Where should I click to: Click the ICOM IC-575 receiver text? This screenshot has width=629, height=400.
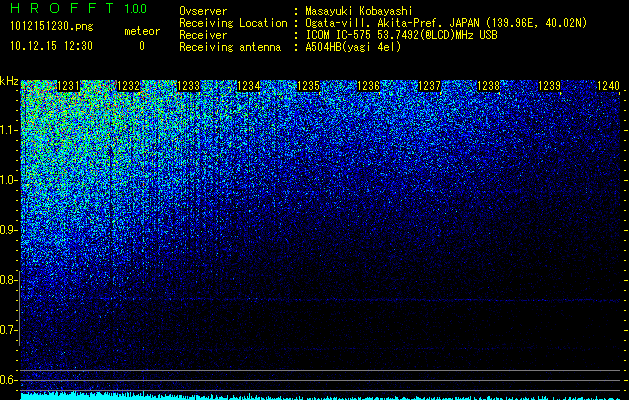(x=401, y=35)
